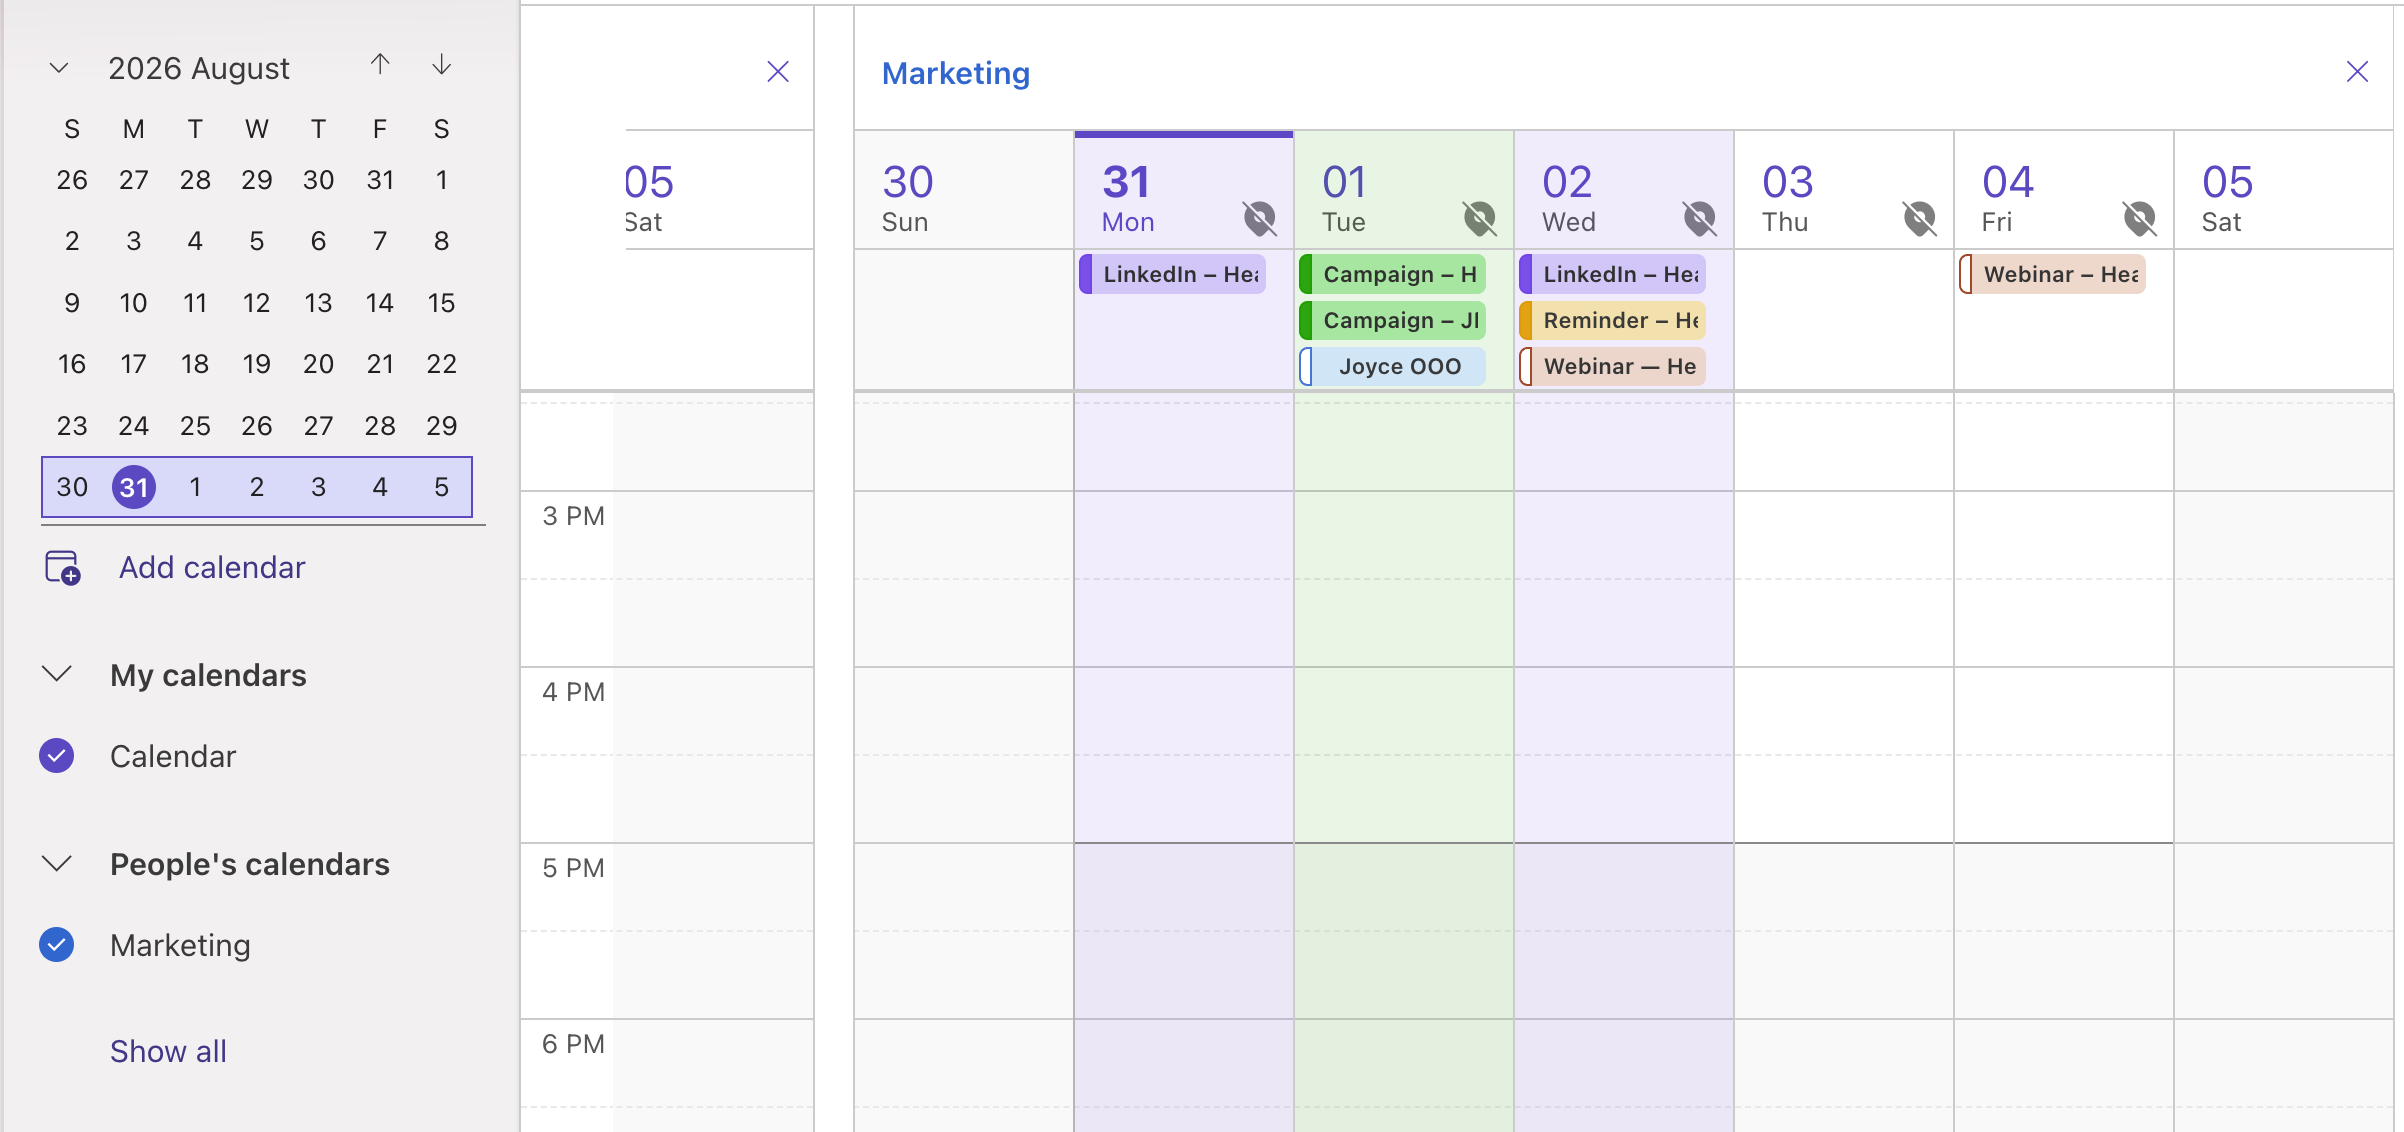
Task: Click the no-location icon on Monday 31
Action: 1259,218
